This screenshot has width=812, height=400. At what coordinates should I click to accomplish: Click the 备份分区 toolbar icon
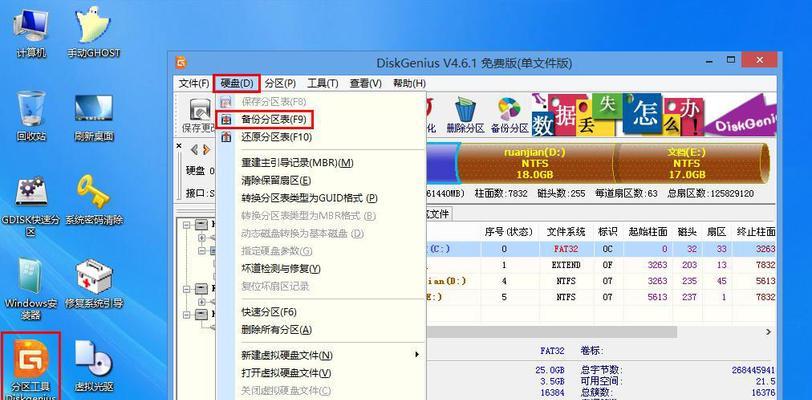coord(510,115)
